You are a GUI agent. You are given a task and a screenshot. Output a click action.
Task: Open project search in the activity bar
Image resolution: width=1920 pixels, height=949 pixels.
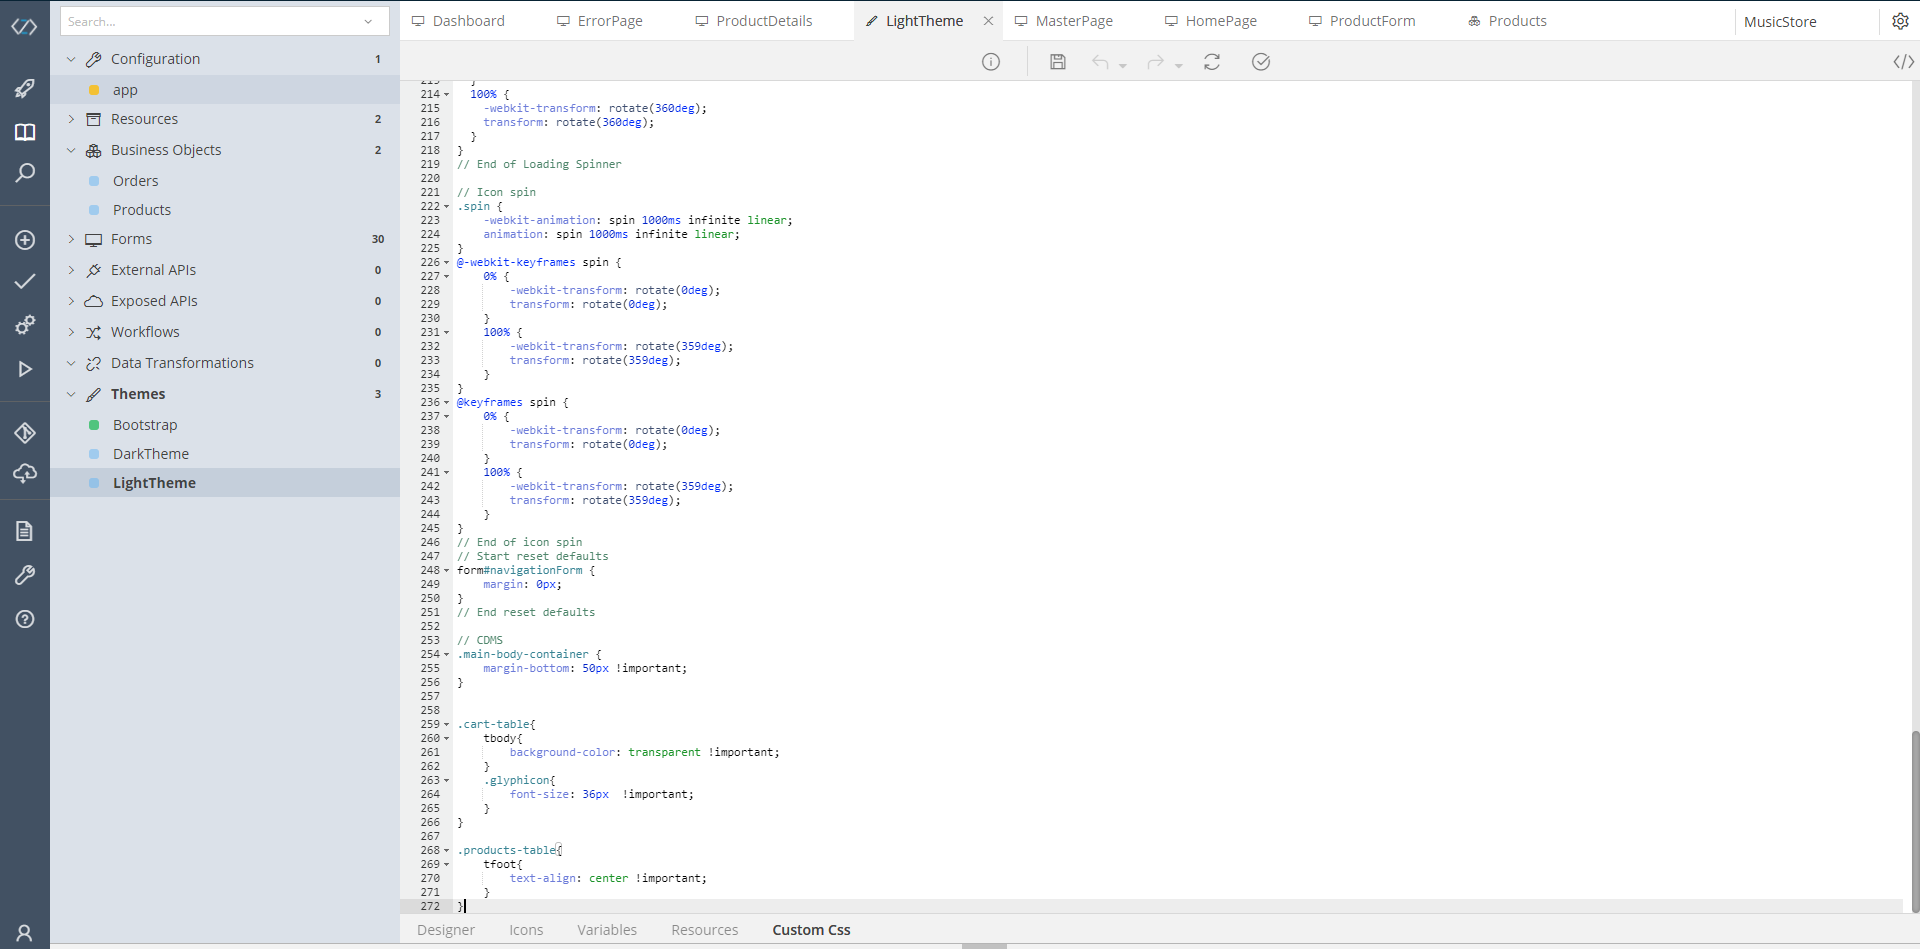point(25,173)
